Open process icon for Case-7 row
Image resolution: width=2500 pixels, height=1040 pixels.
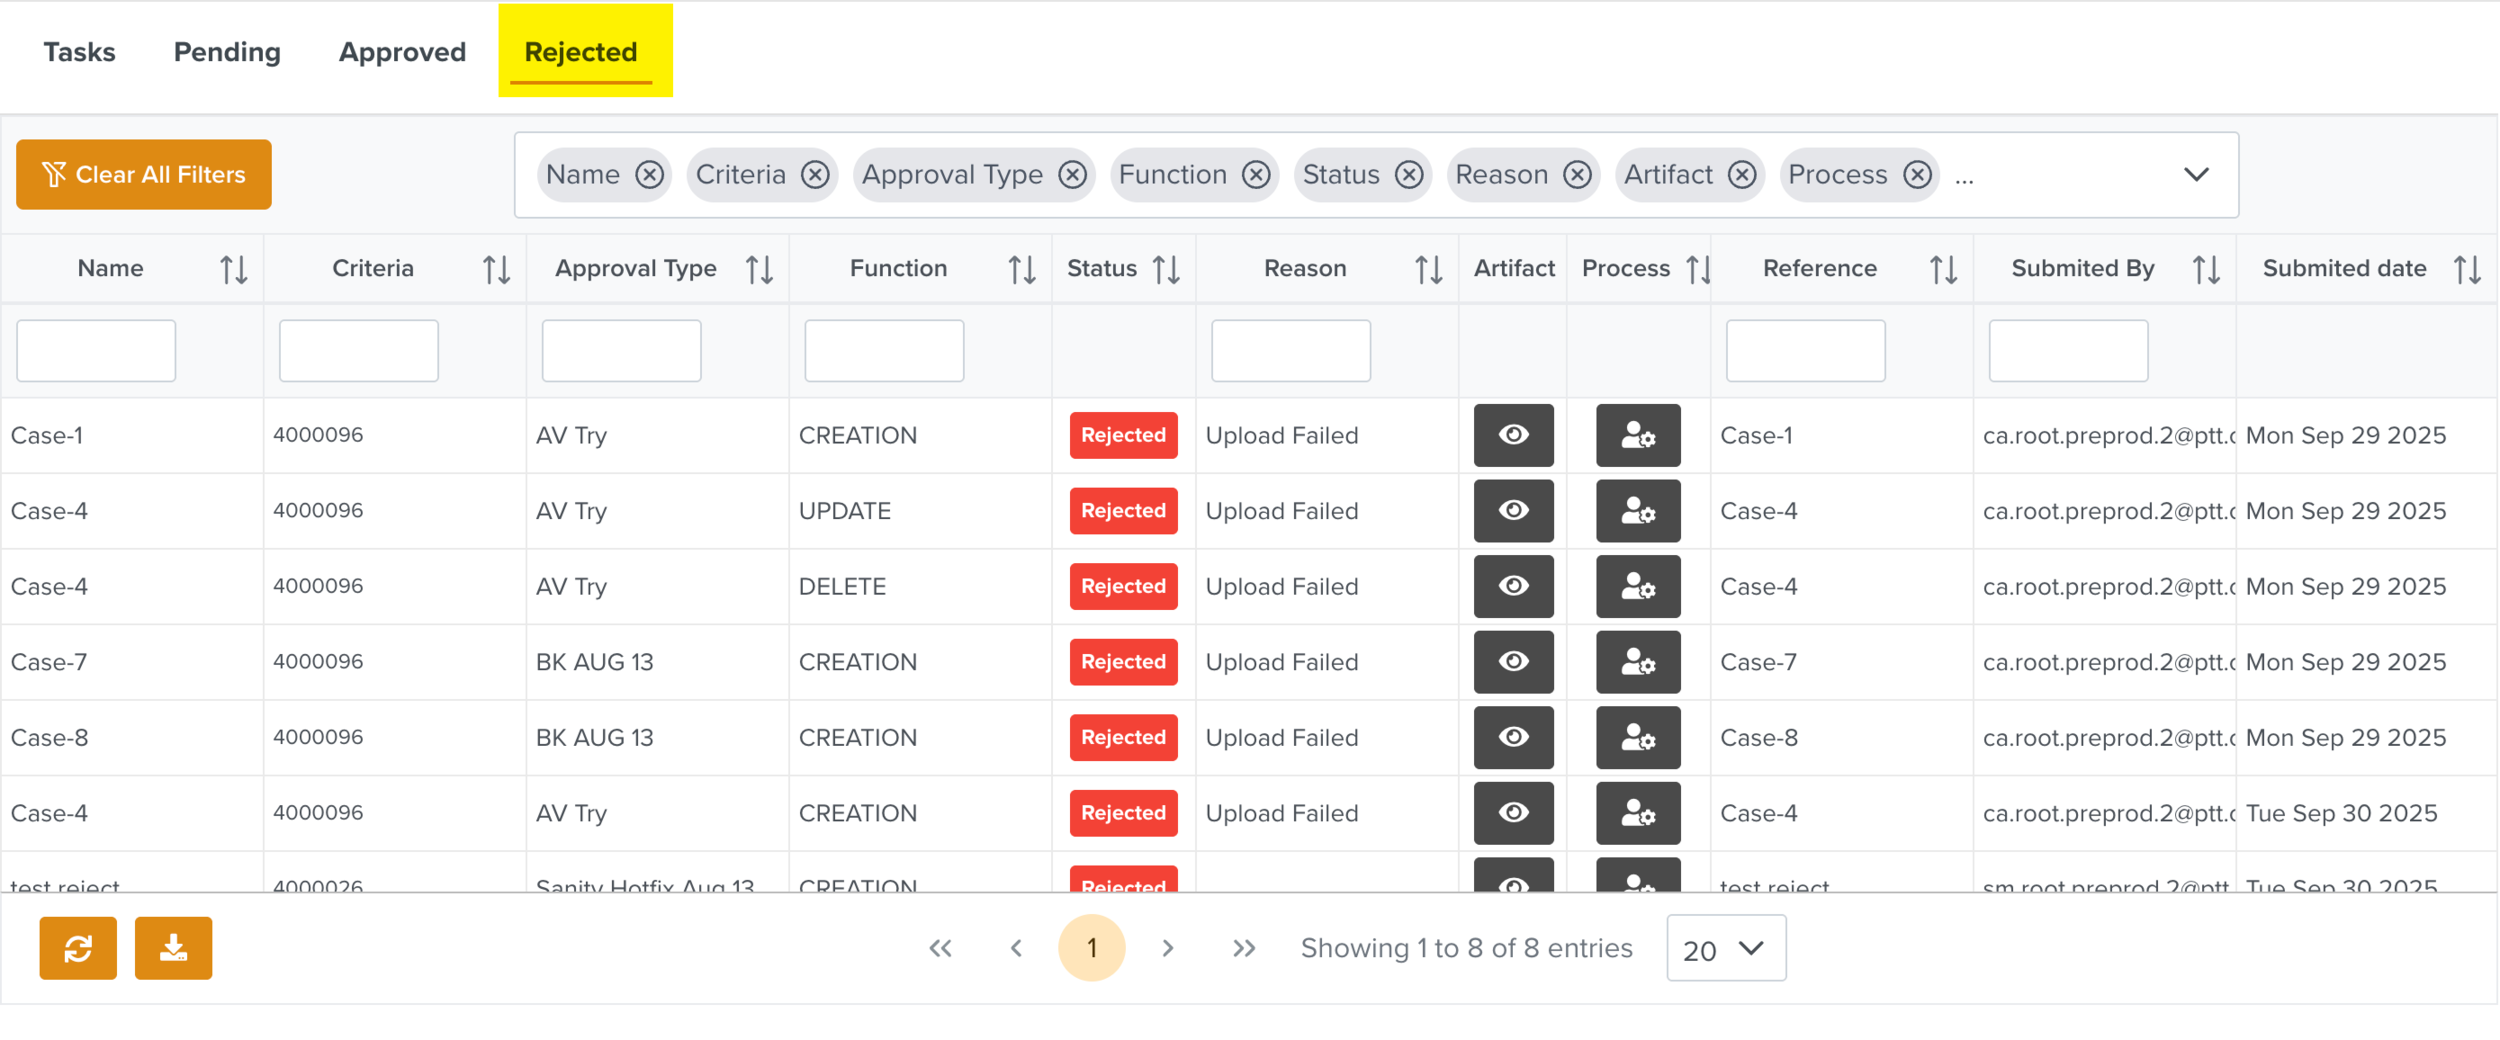point(1637,662)
